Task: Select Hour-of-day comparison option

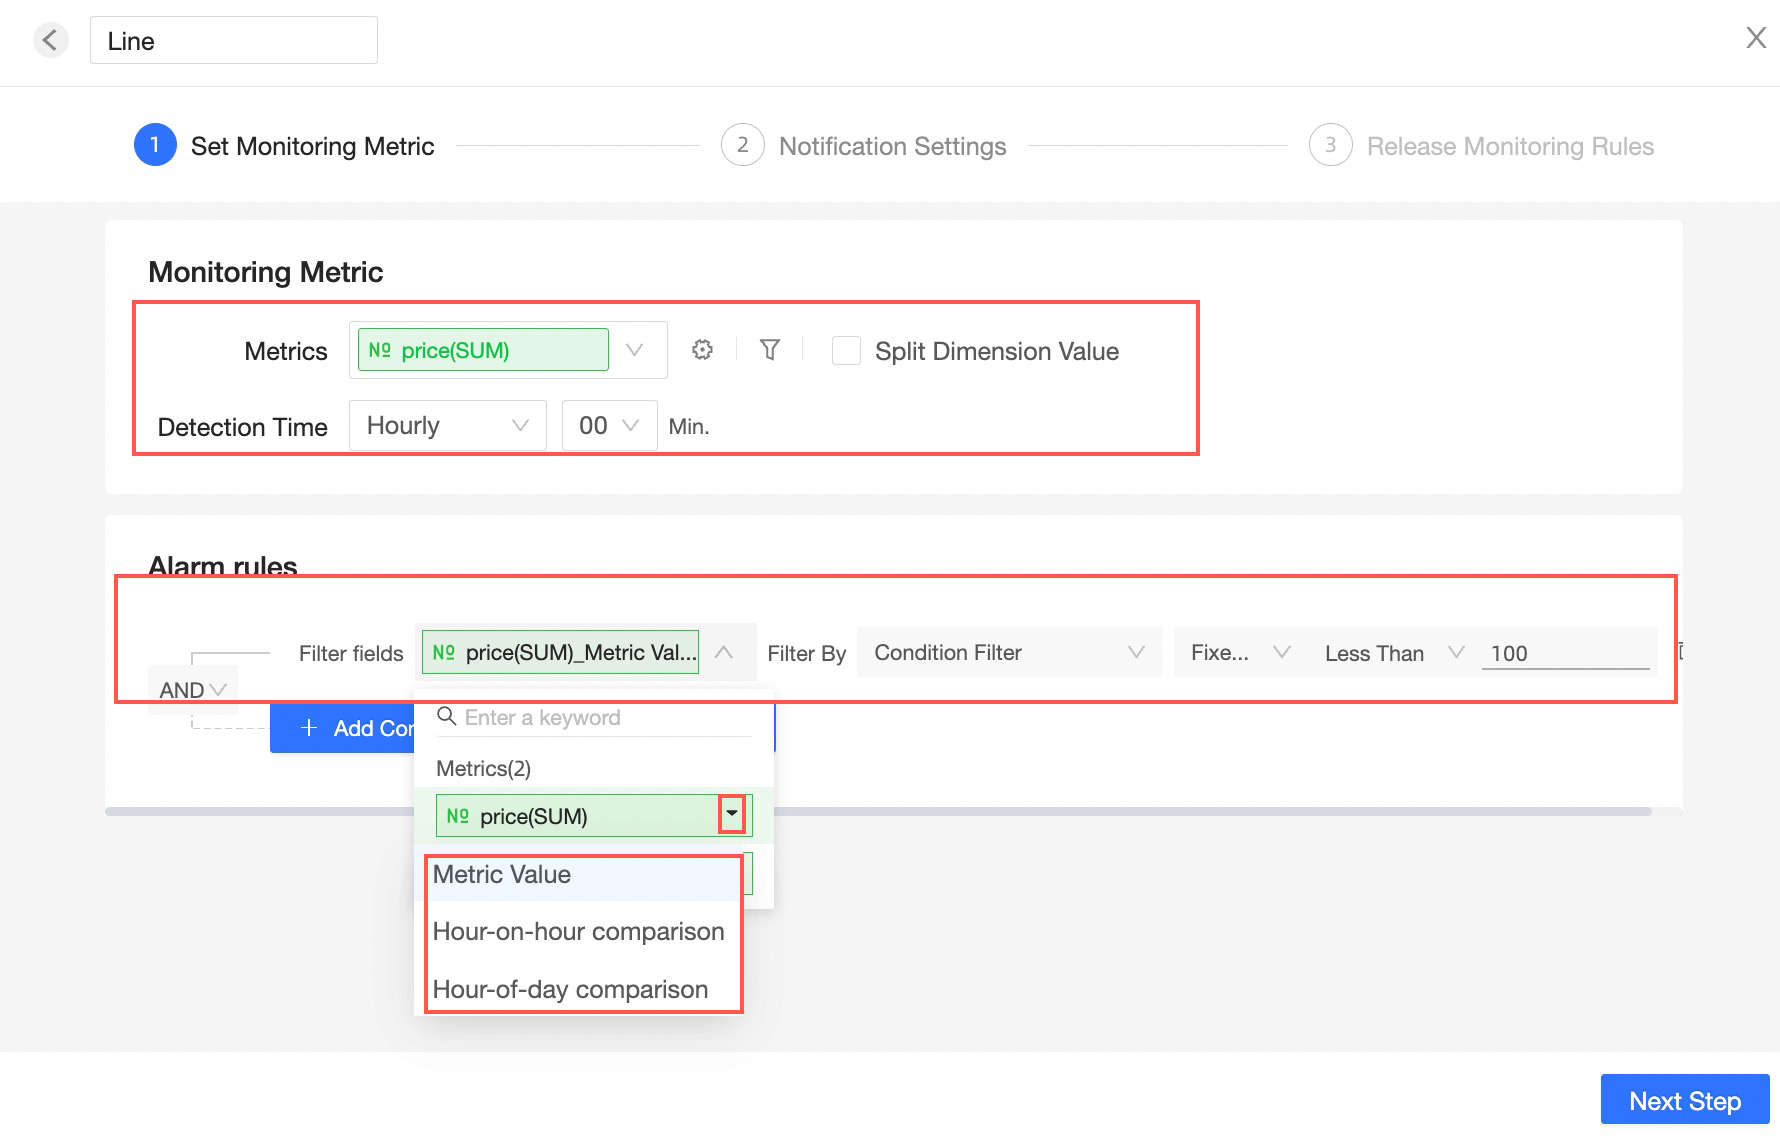Action: coord(570,990)
